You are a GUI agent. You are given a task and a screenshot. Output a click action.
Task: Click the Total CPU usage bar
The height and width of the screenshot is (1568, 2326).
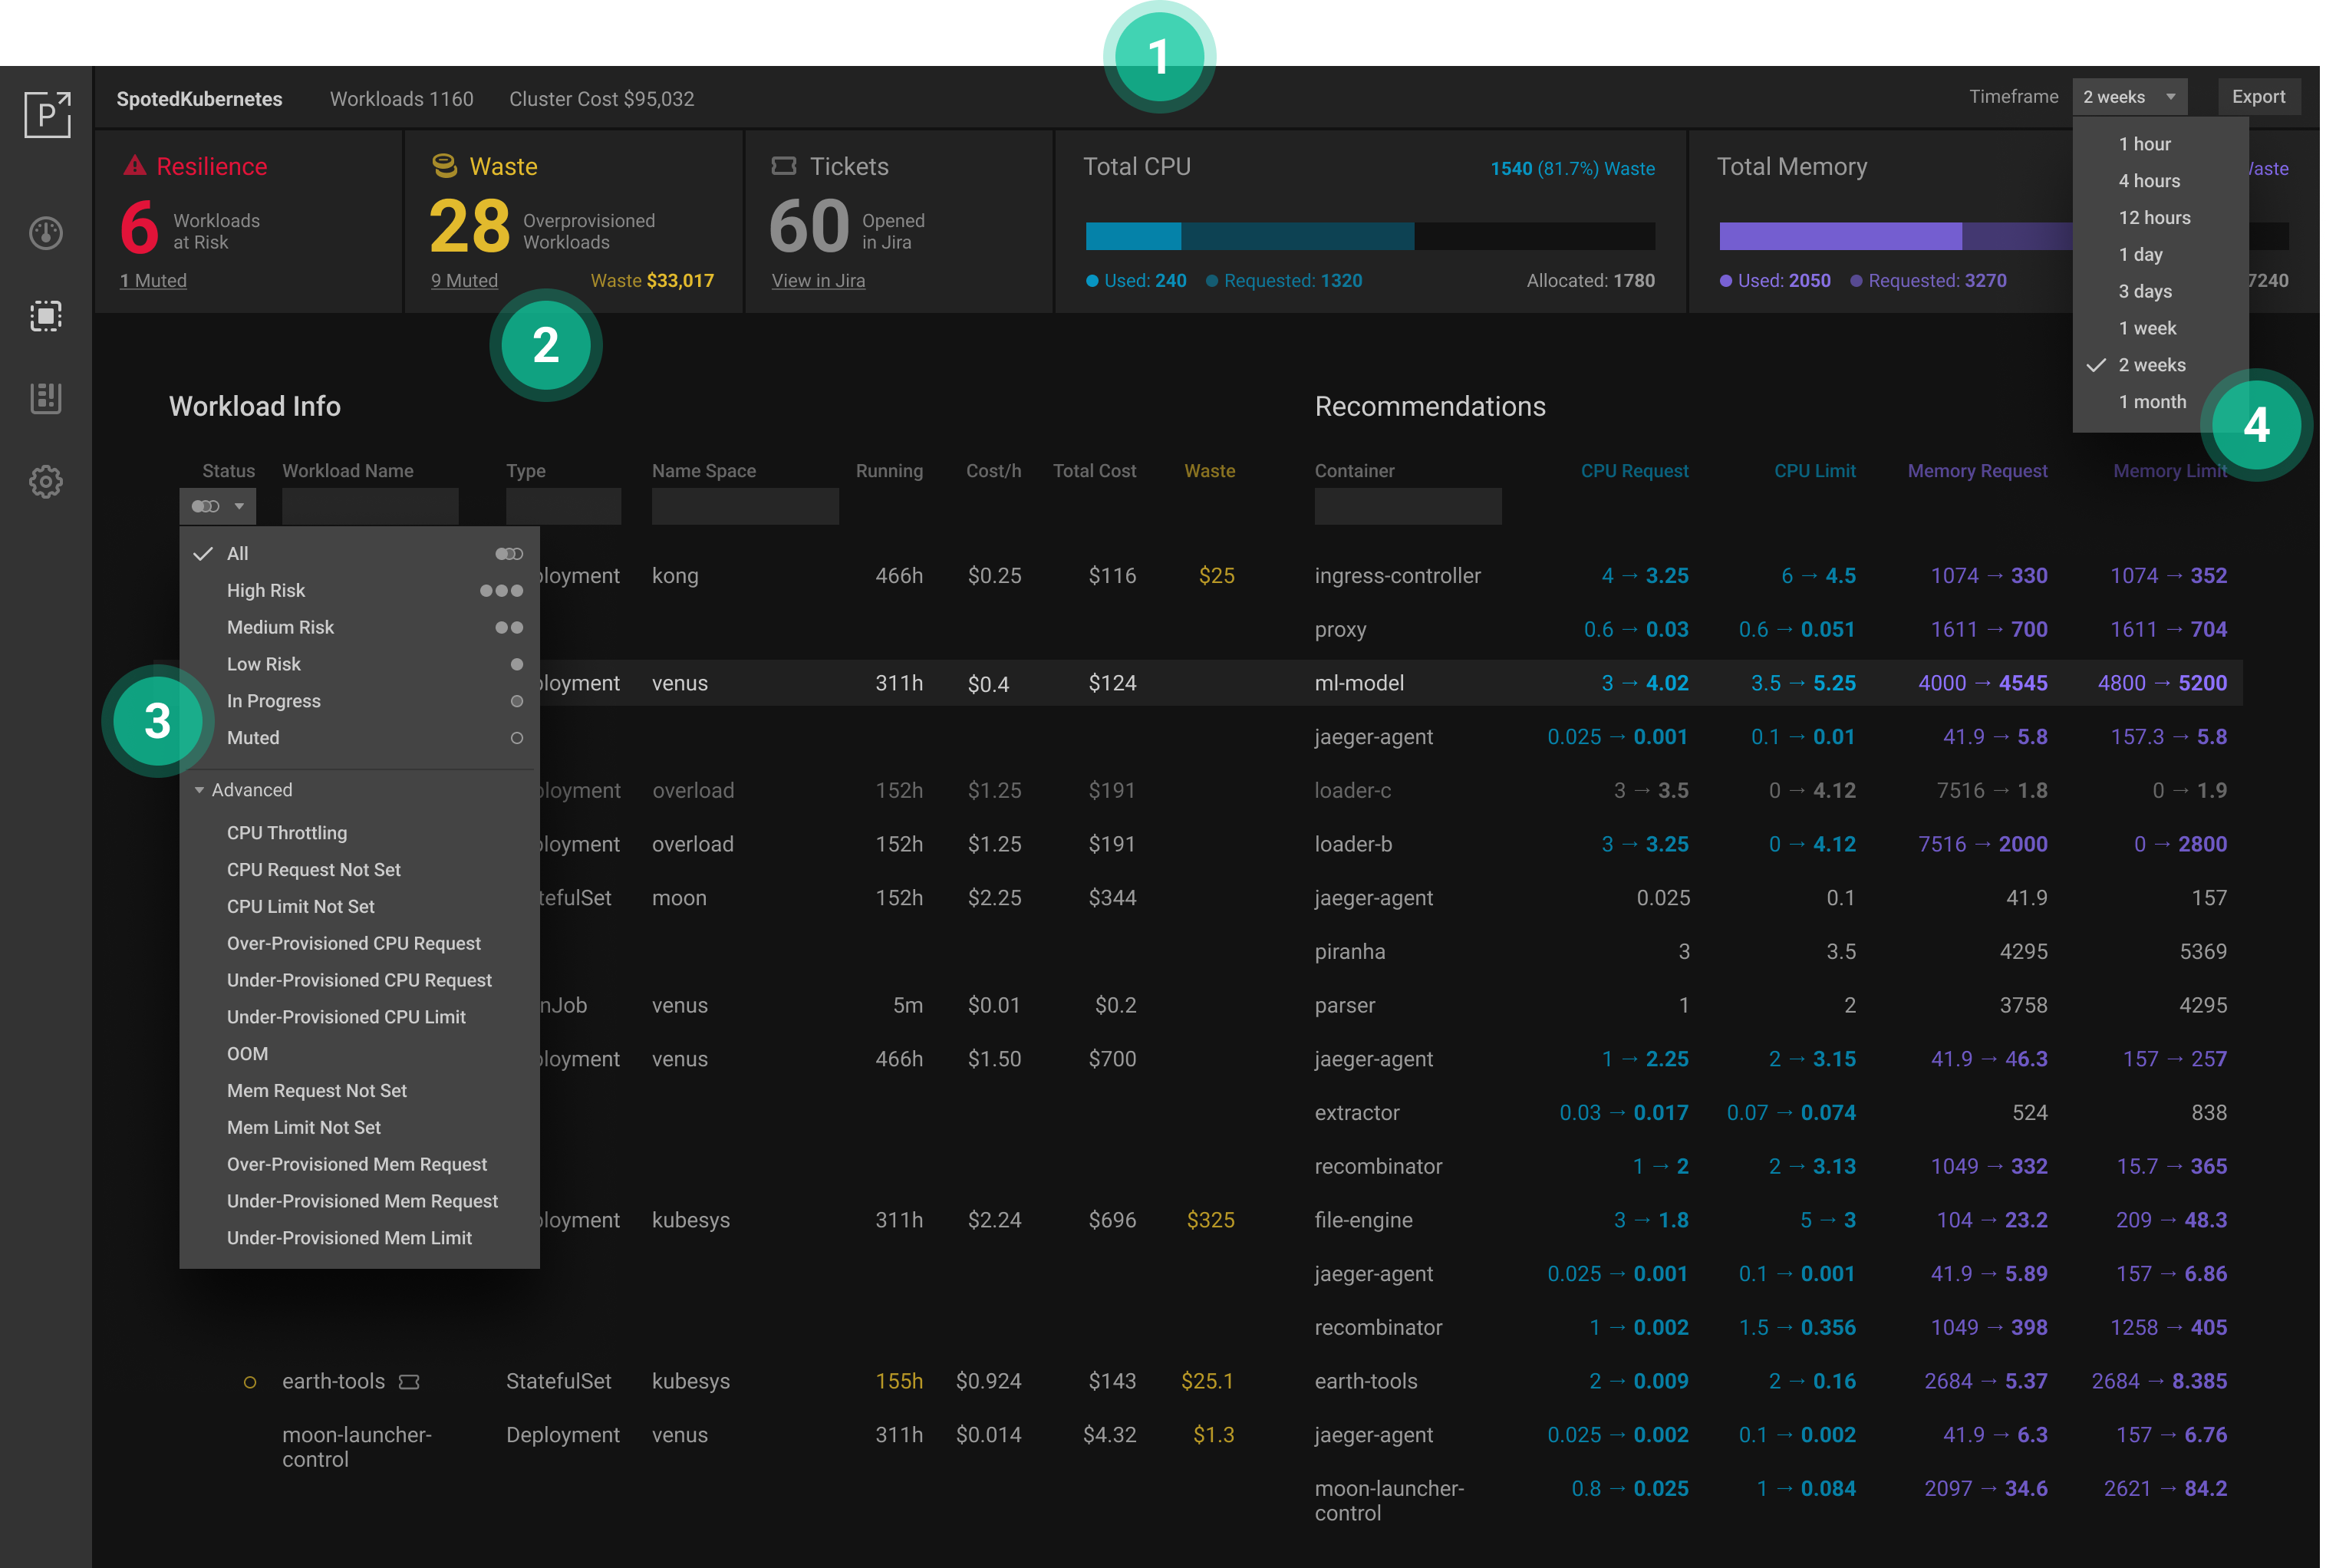tap(1369, 237)
